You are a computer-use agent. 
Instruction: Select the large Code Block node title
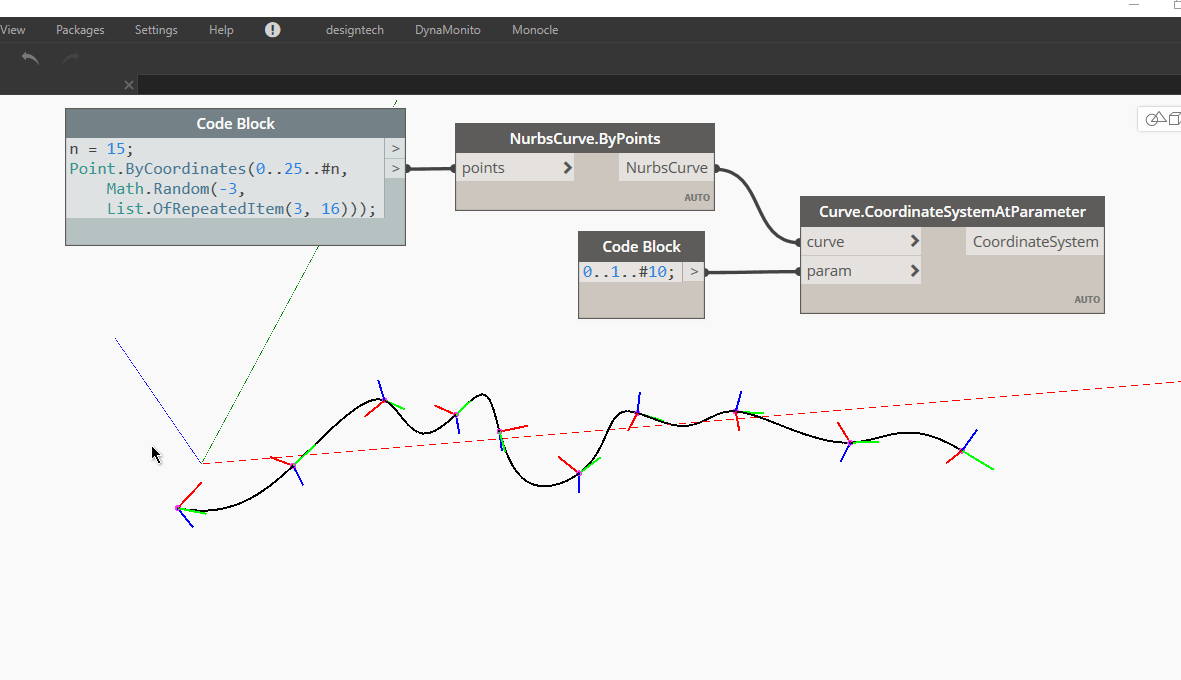[x=235, y=123]
